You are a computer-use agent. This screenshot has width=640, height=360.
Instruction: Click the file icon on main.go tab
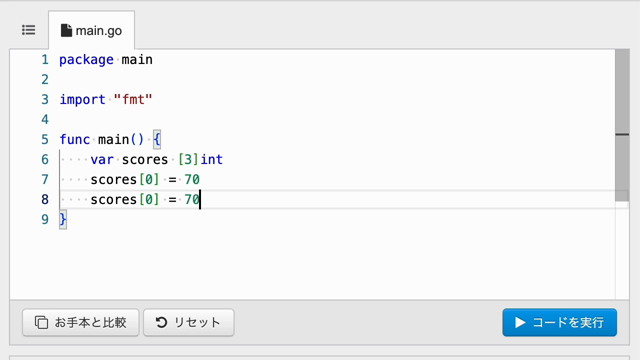[66, 30]
